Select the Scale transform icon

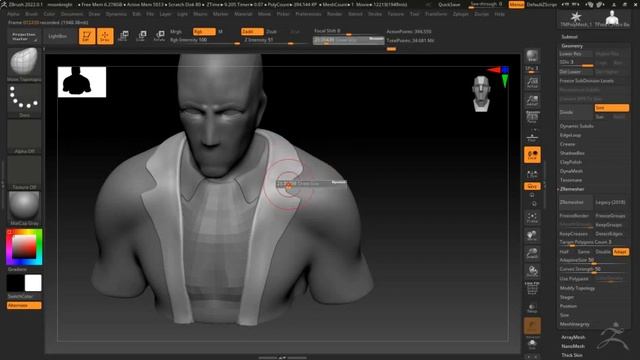(141, 36)
